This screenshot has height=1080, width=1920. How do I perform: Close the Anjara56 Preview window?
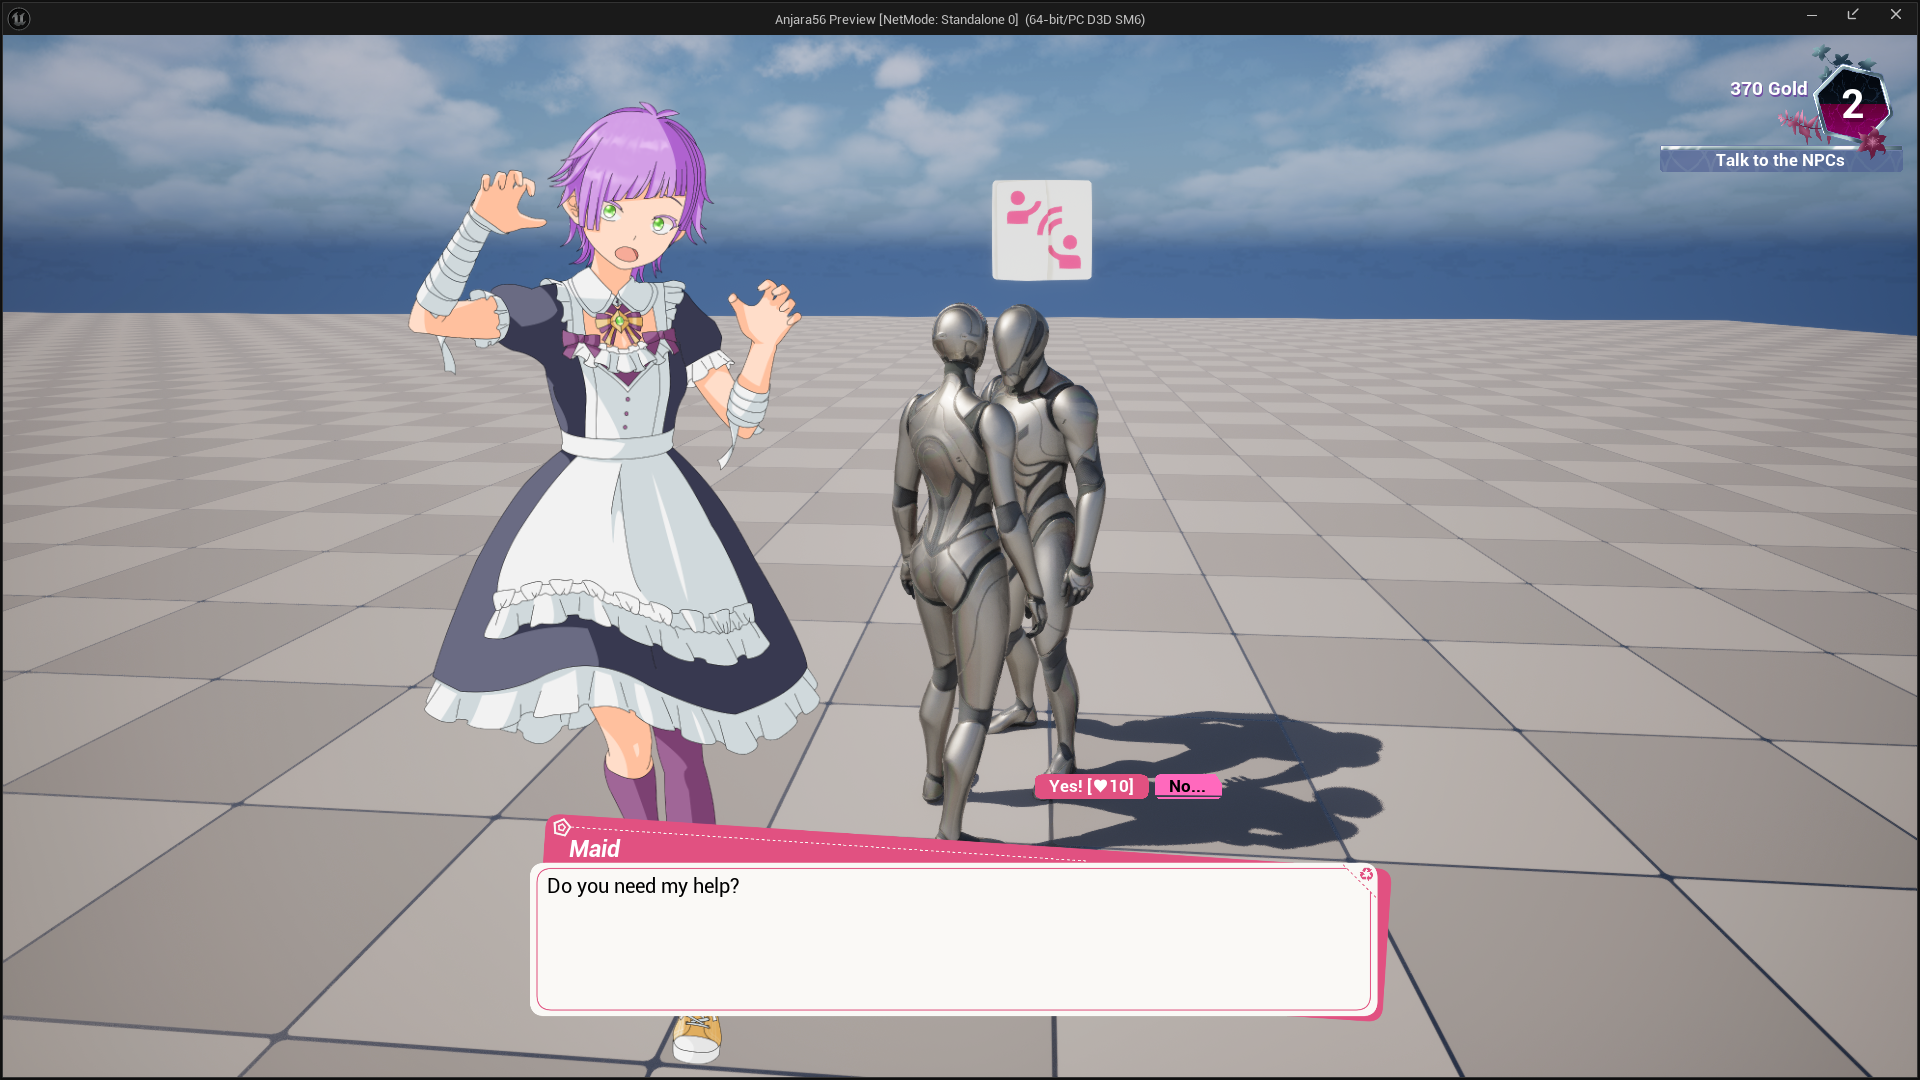pos(1895,15)
